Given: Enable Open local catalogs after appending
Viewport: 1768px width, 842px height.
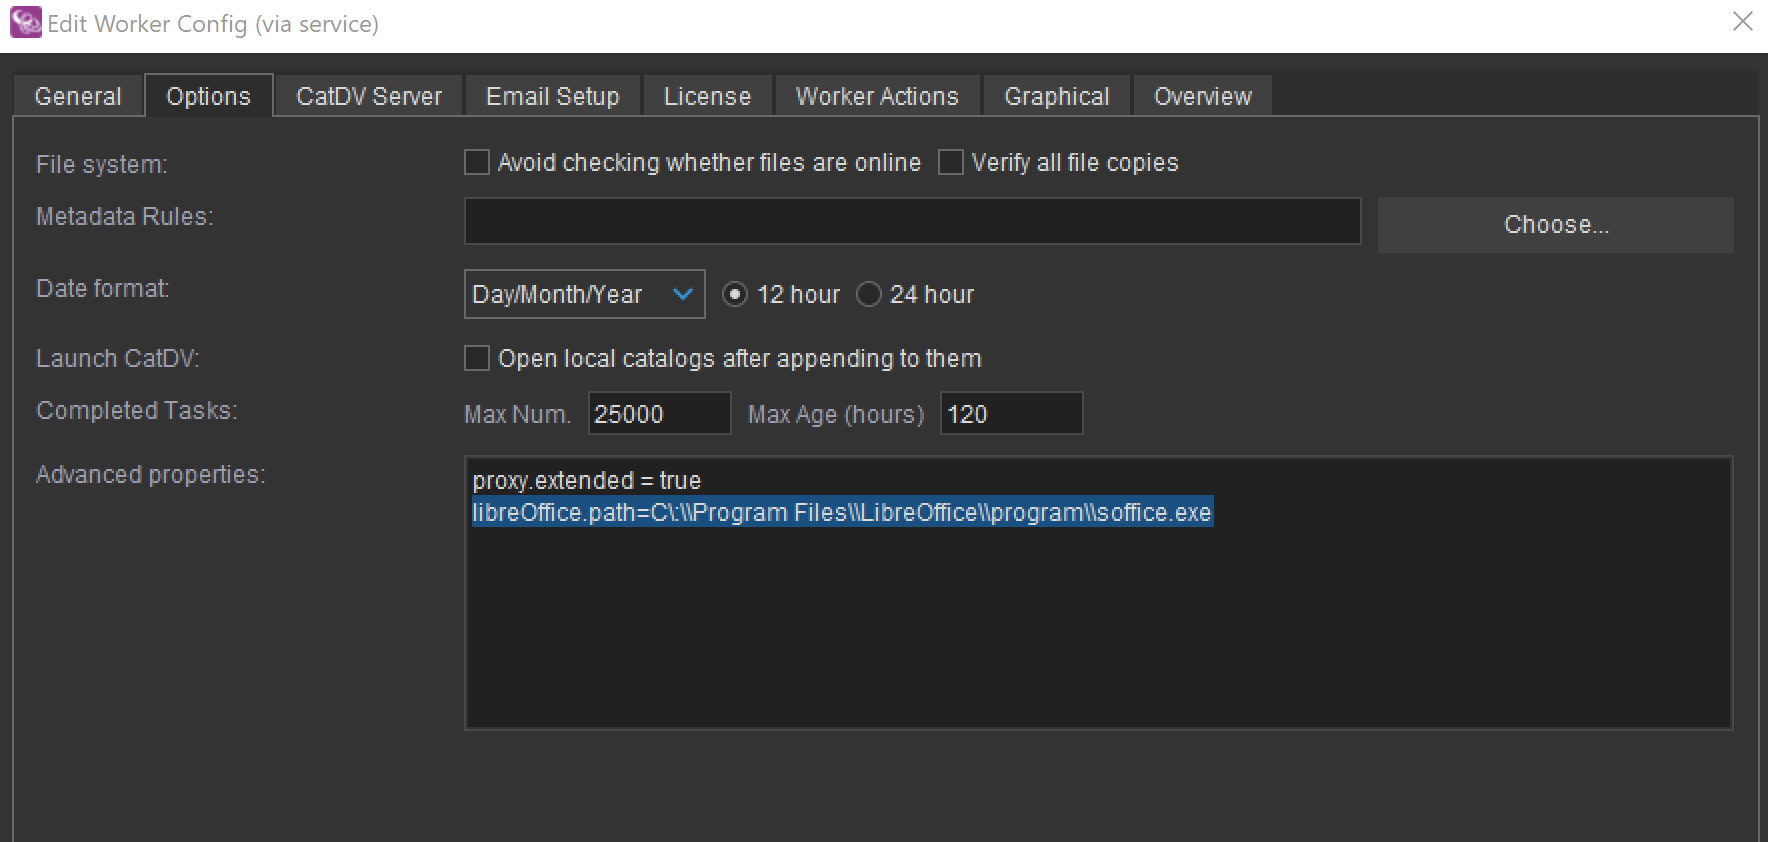Looking at the screenshot, I should 477,358.
